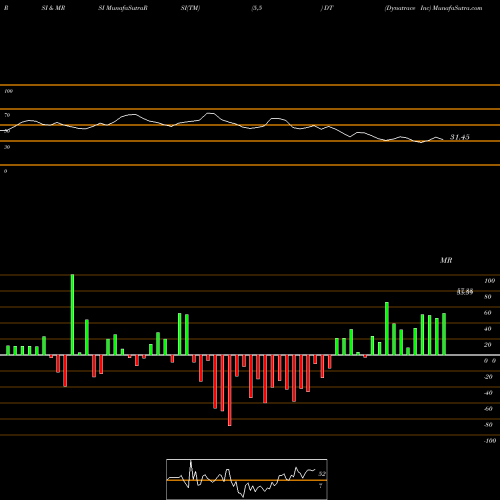Click the RSI axis label 30
The image size is (500, 500).
click(7, 147)
